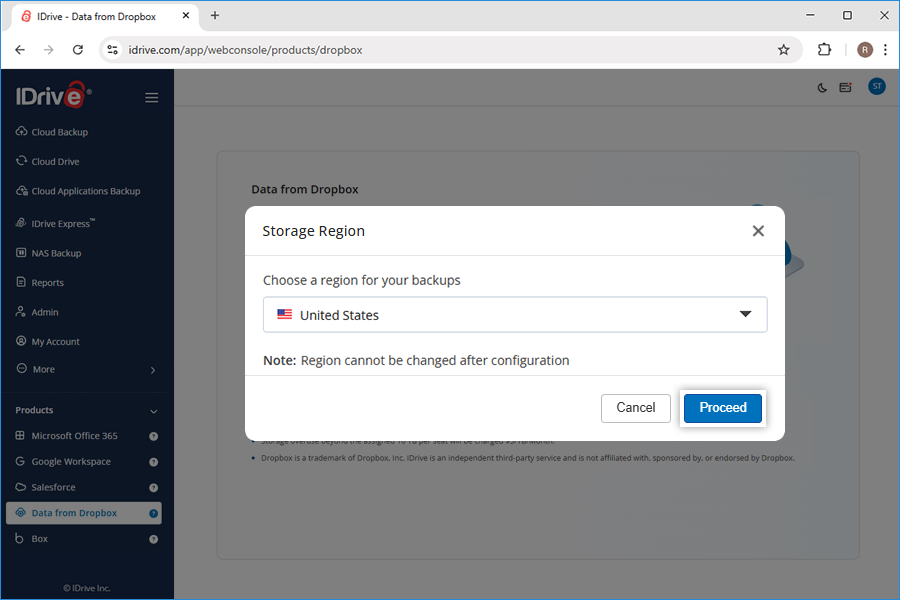Click help icon next to Microsoft Office 365
The image size is (900, 600).
[x=153, y=436]
